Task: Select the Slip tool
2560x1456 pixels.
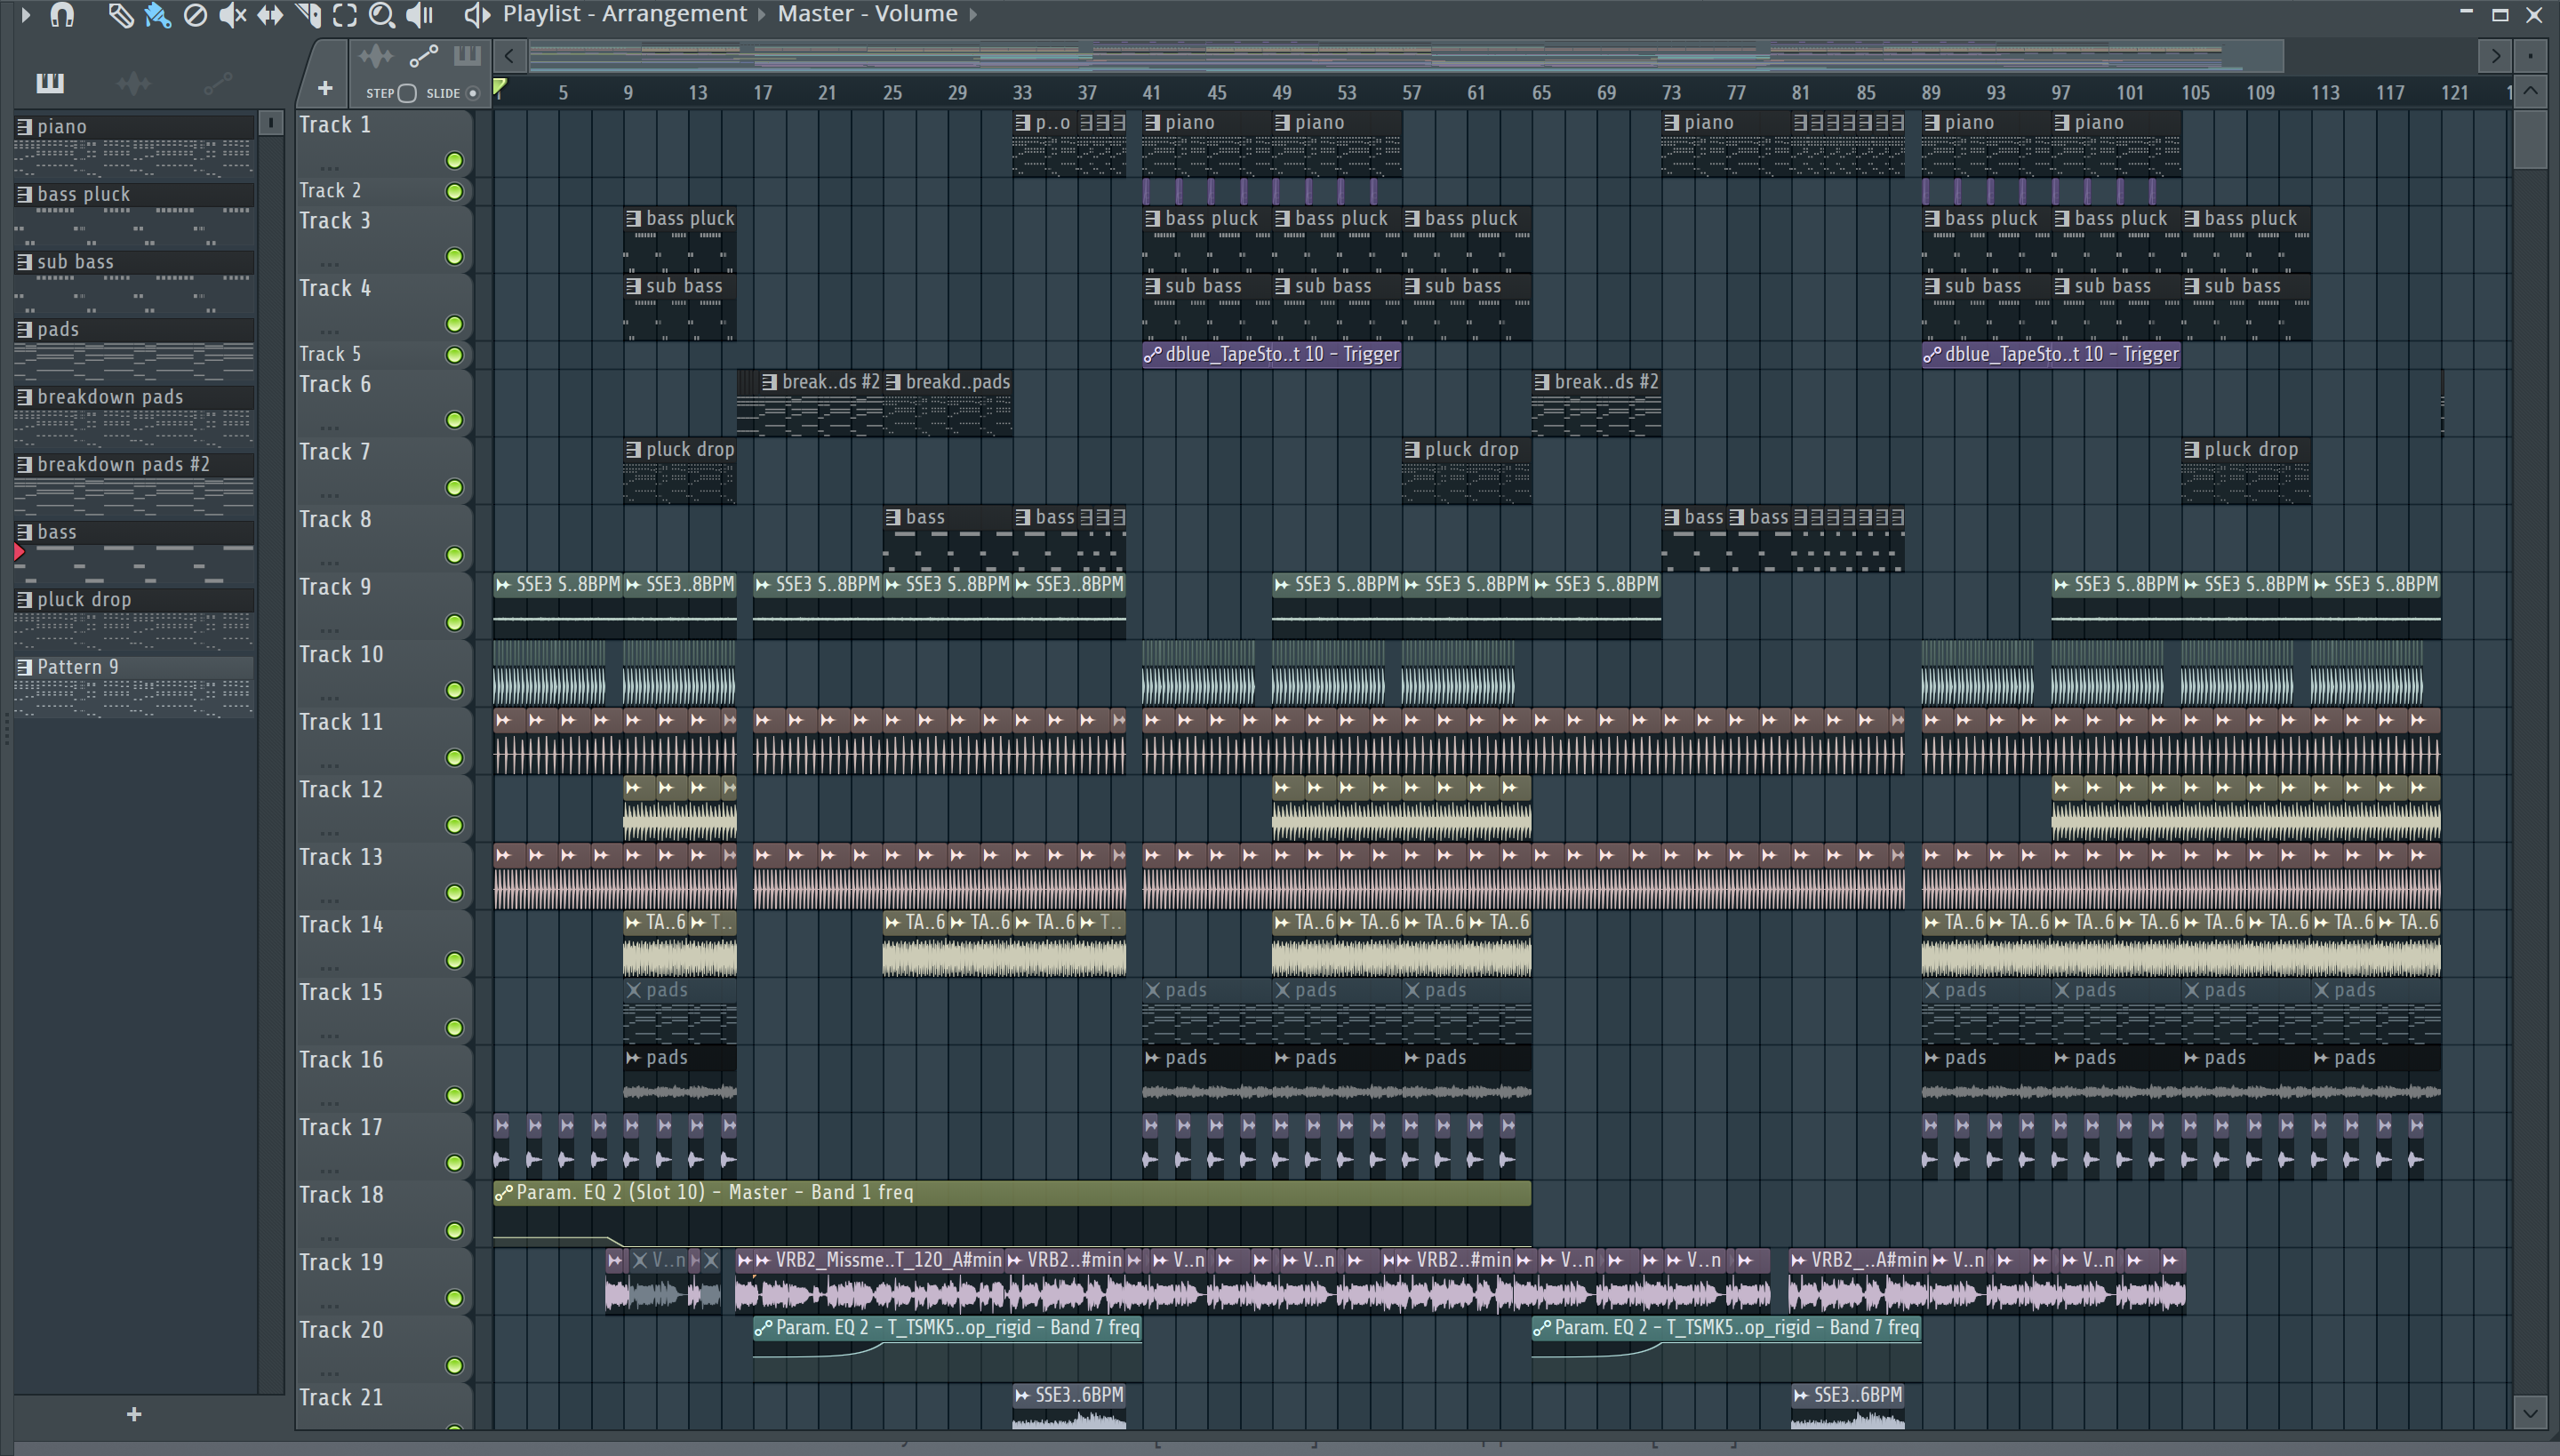Action: coord(270,15)
